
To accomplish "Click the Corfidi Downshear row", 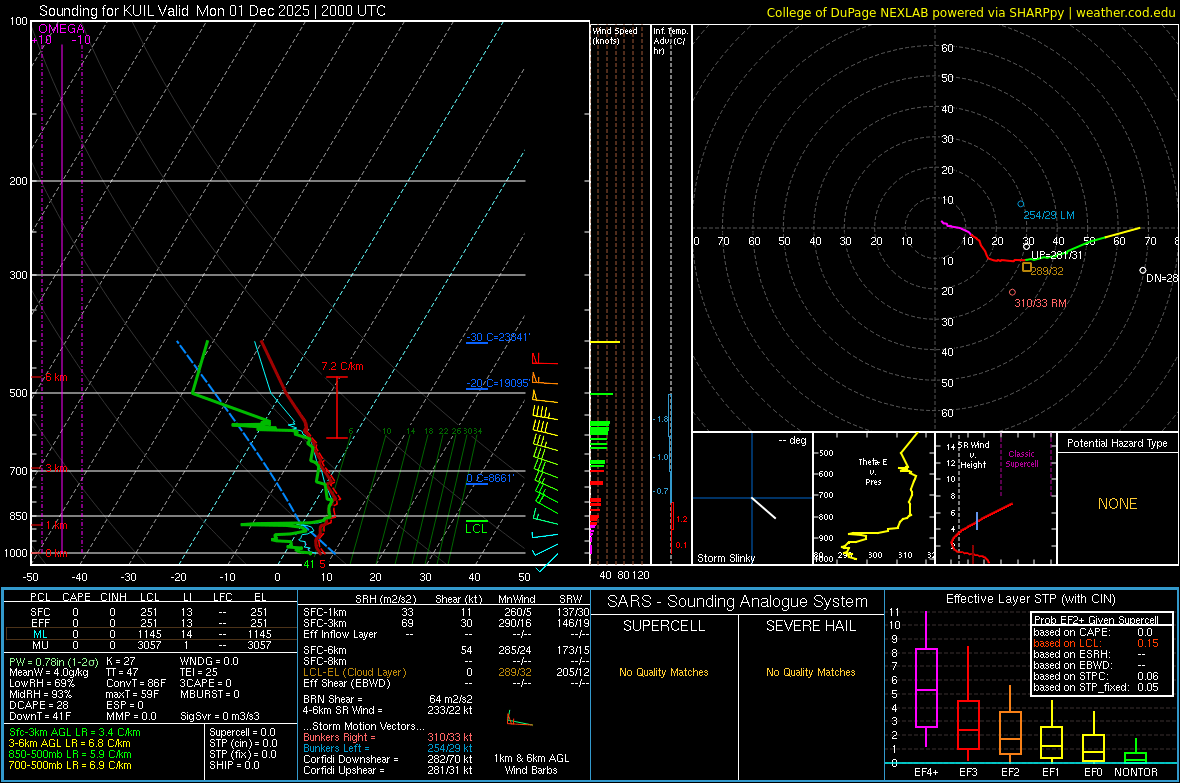I will click(x=388, y=760).
